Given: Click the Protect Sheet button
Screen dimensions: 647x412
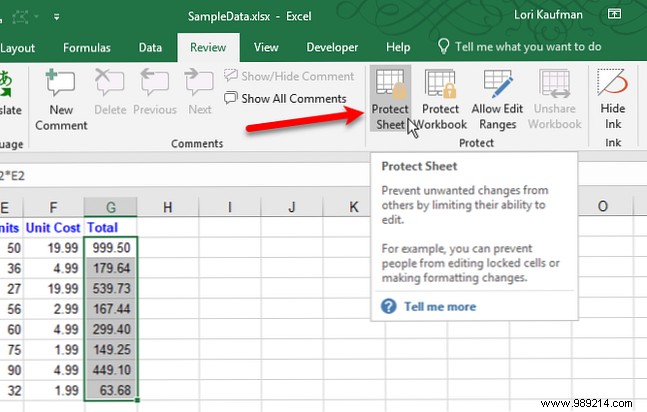Looking at the screenshot, I should coord(390,99).
